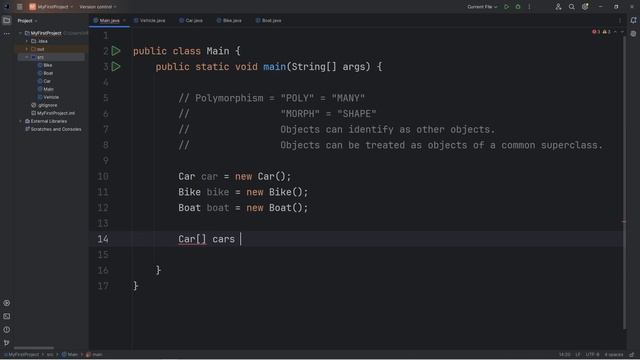Change file encoding UTF-8 in status bar

[592, 355]
